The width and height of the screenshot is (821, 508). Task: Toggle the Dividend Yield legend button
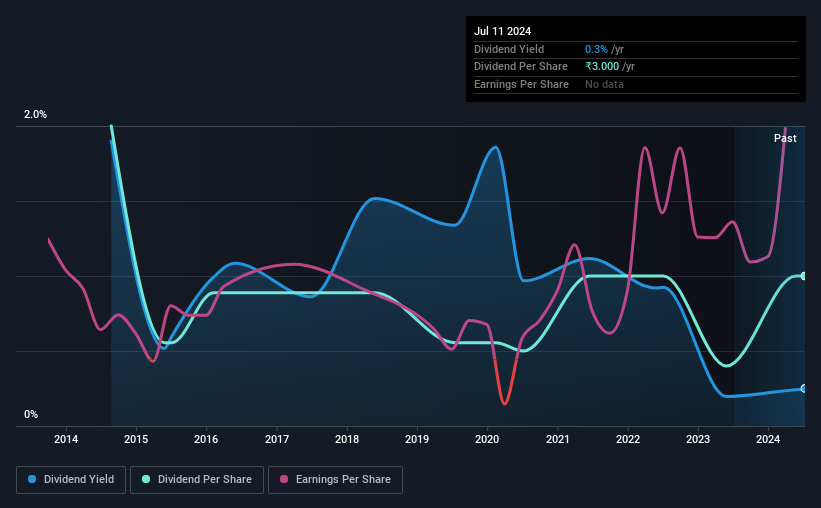71,480
